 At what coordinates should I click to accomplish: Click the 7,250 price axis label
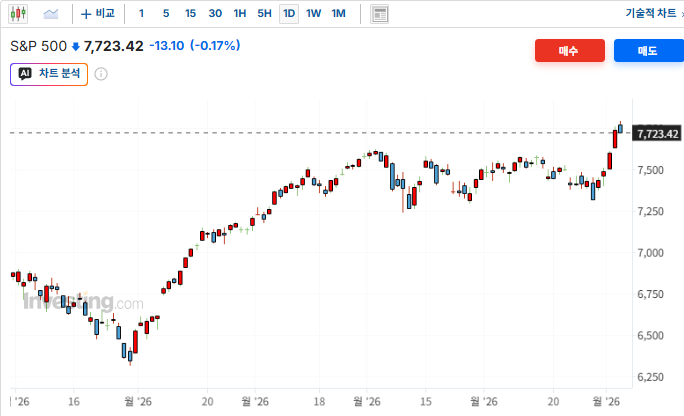pos(650,211)
